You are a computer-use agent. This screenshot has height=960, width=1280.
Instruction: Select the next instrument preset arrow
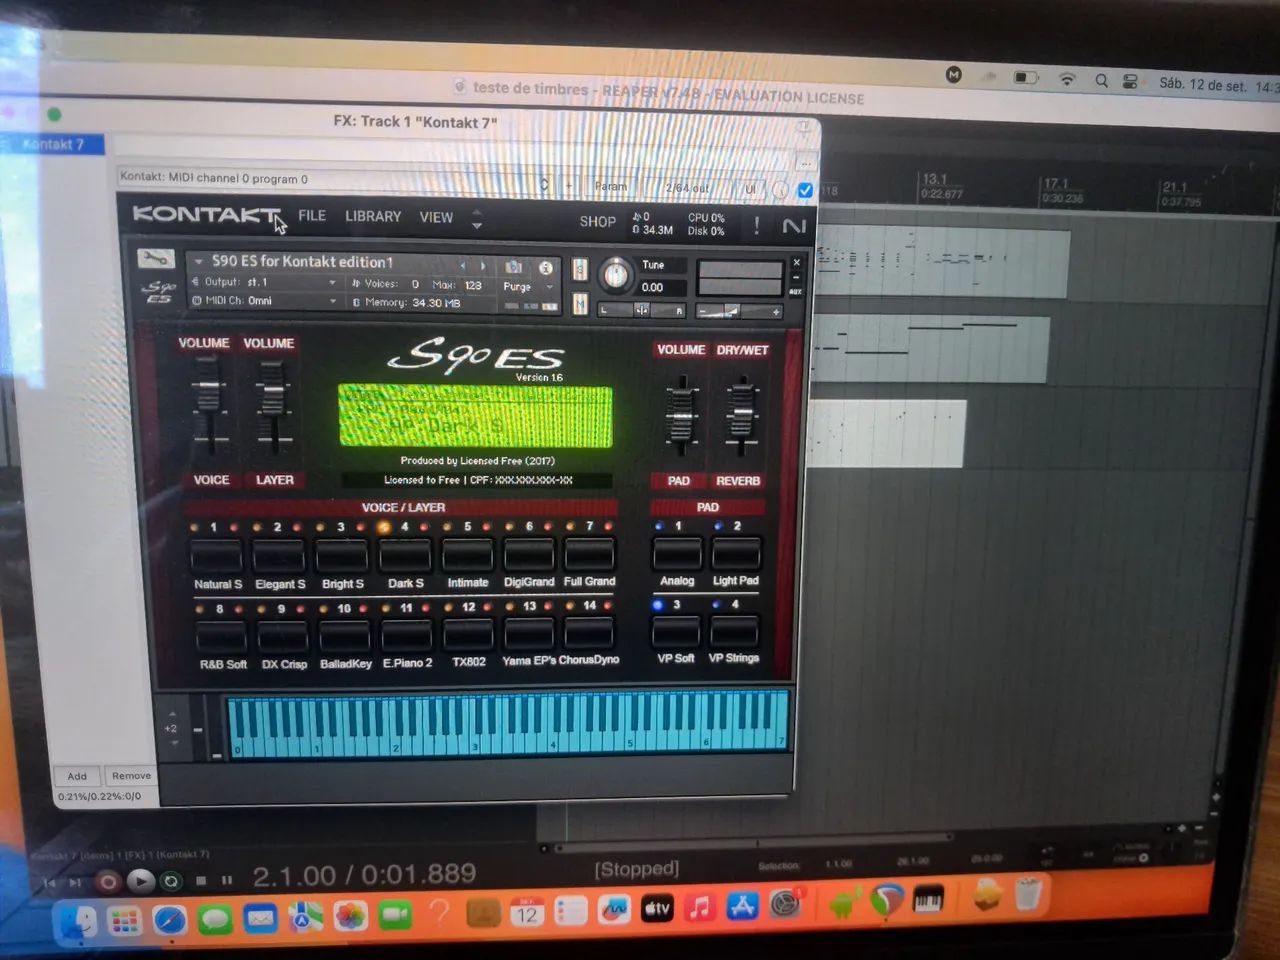click(483, 266)
